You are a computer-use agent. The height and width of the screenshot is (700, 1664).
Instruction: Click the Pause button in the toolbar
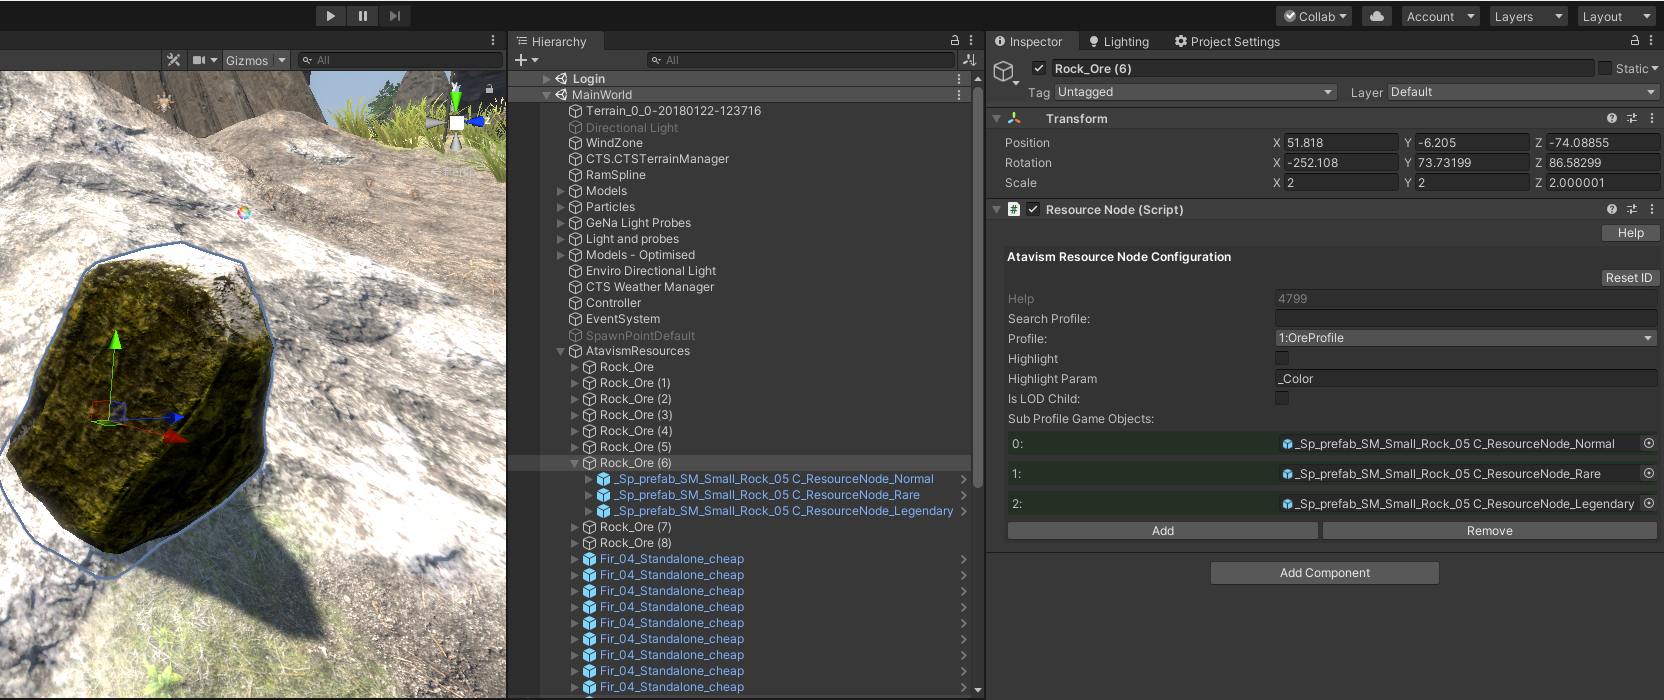point(362,16)
